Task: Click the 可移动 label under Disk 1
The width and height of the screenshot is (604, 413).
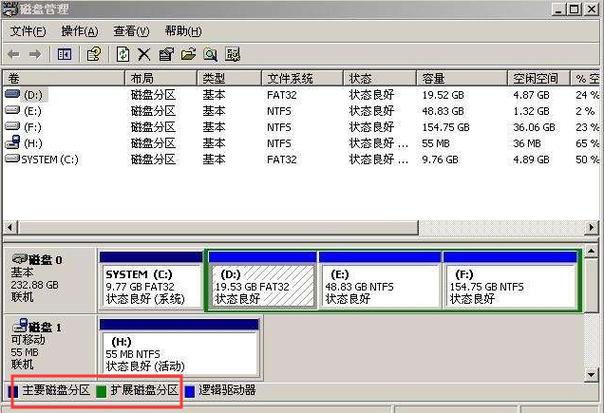Action: [28, 340]
